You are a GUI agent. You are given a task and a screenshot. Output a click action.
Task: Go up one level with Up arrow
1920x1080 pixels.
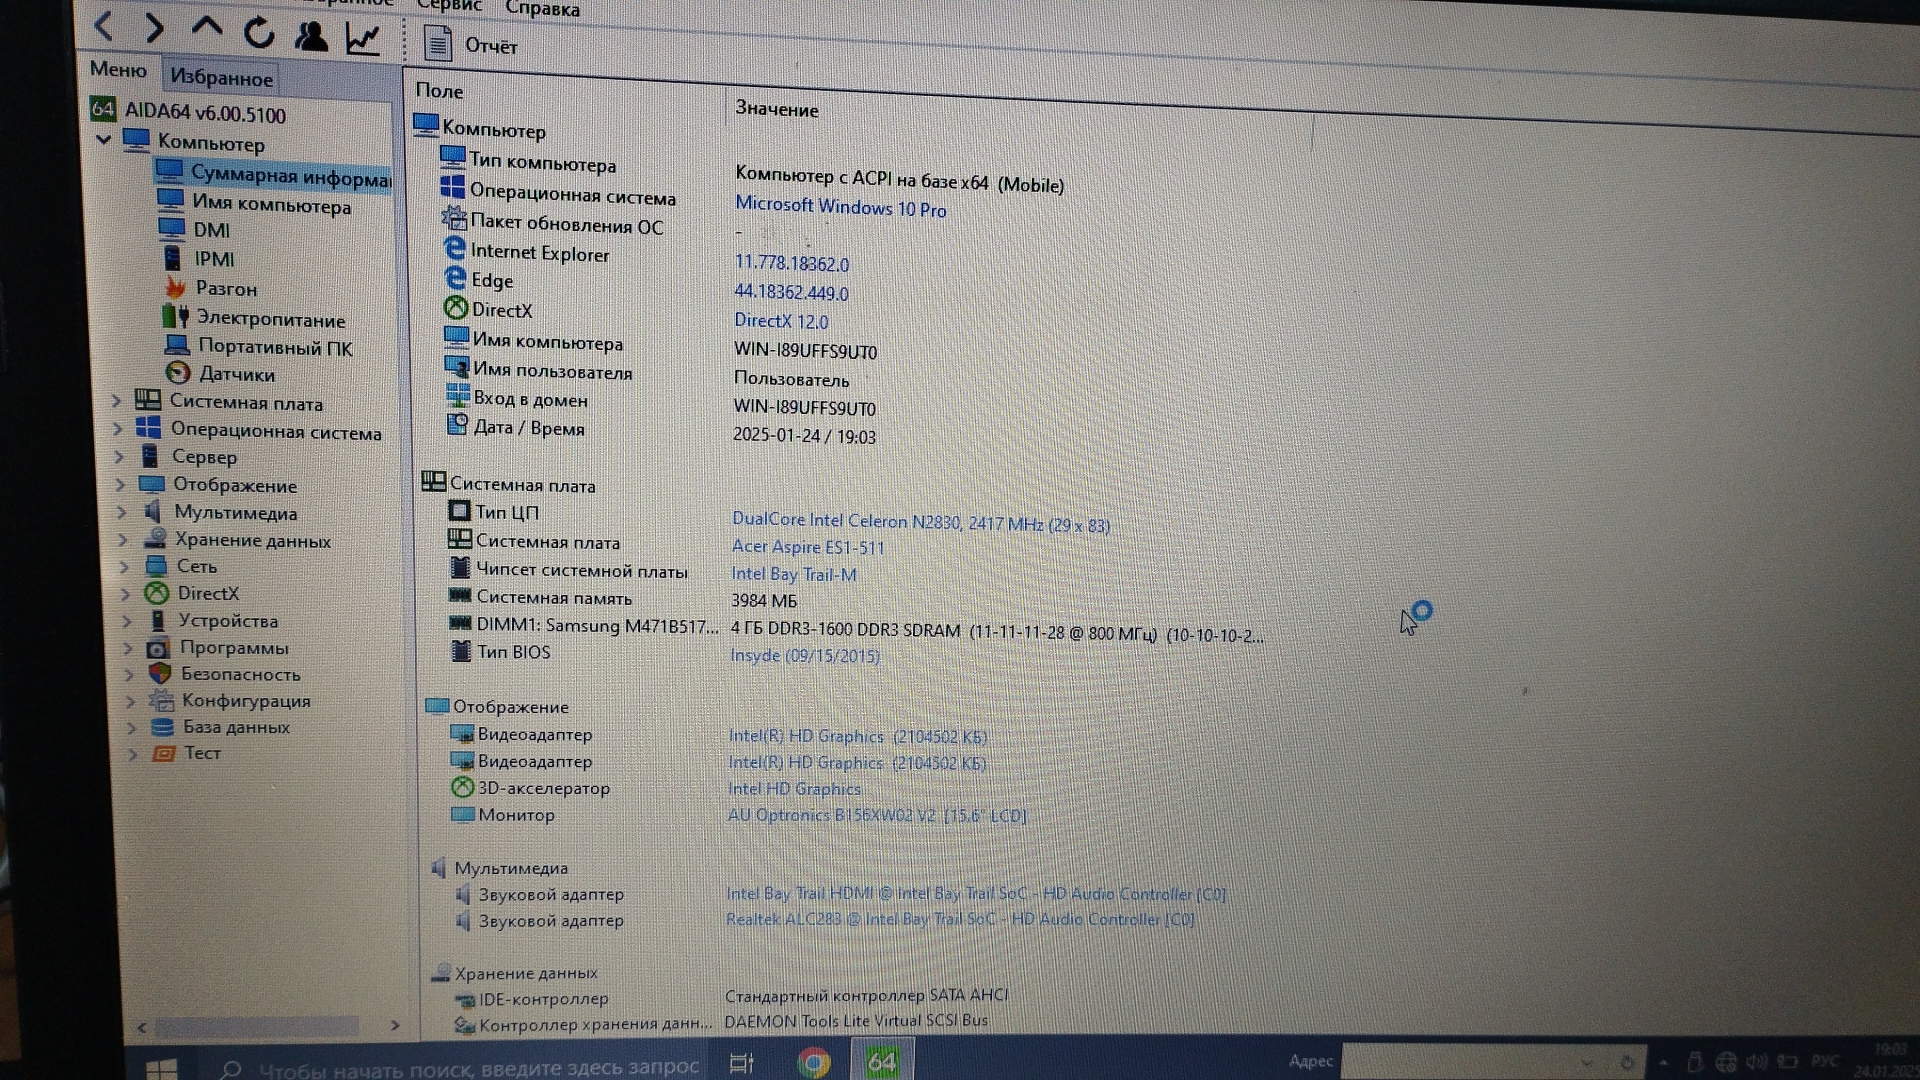click(207, 27)
